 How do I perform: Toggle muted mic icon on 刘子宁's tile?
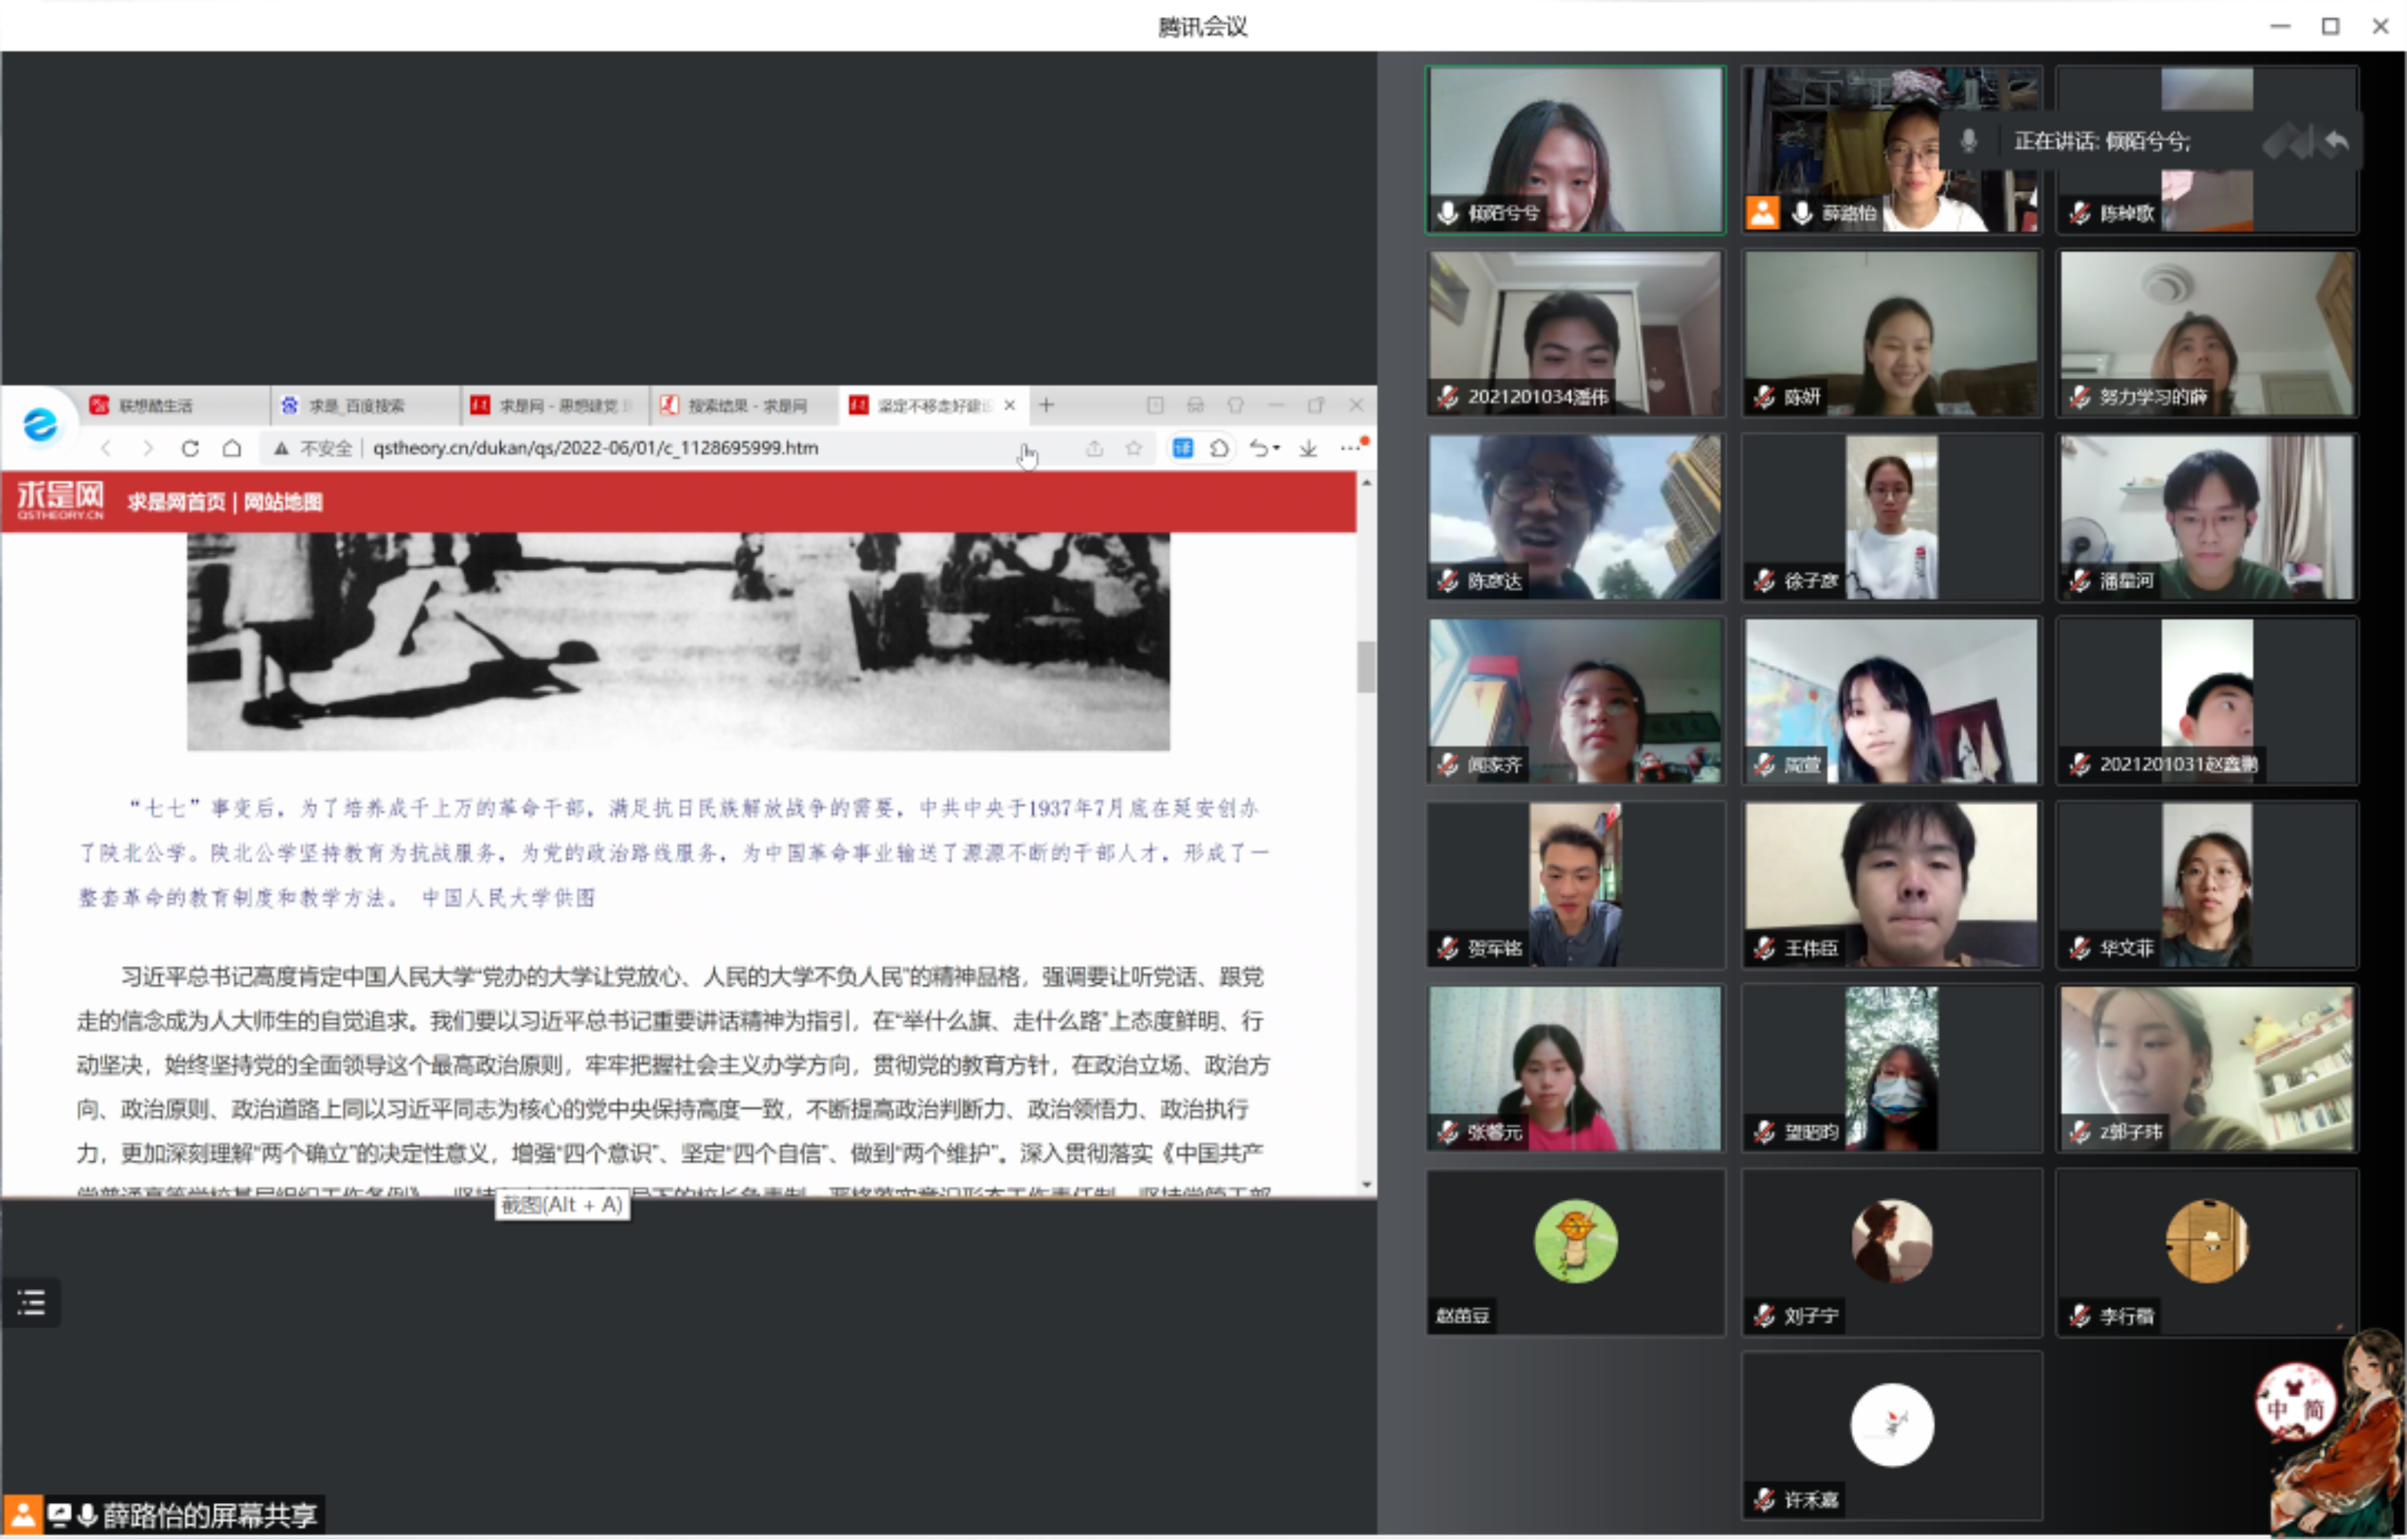1765,1316
